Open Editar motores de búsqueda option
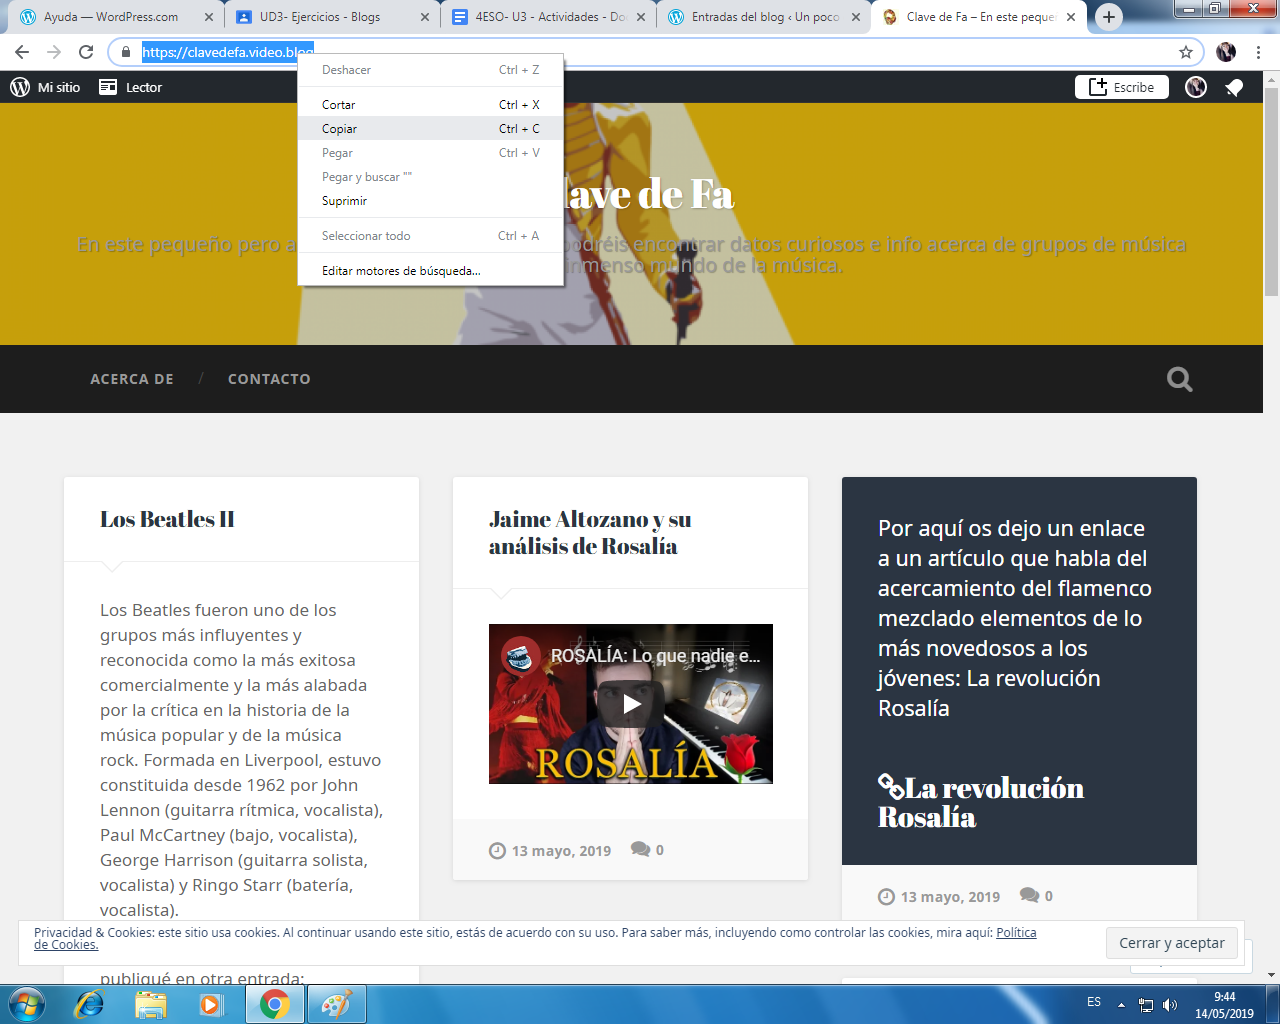1280x1024 pixels. coord(401,271)
